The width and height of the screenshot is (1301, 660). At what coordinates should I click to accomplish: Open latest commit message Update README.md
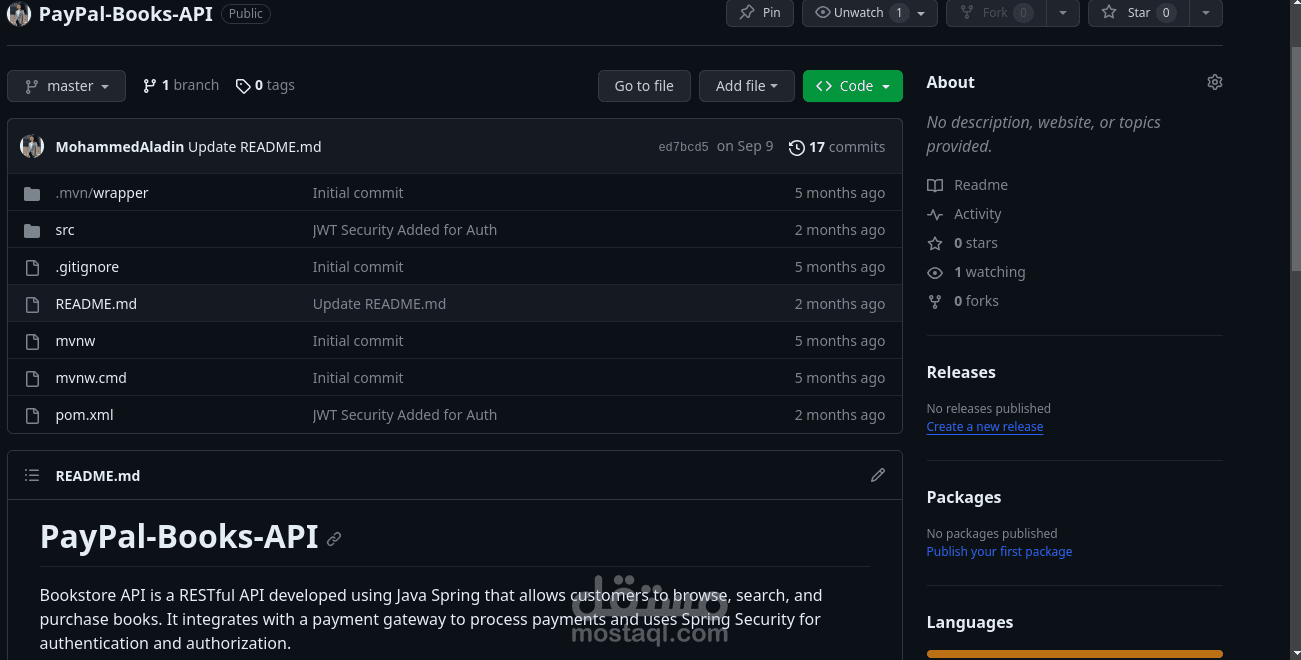(255, 147)
